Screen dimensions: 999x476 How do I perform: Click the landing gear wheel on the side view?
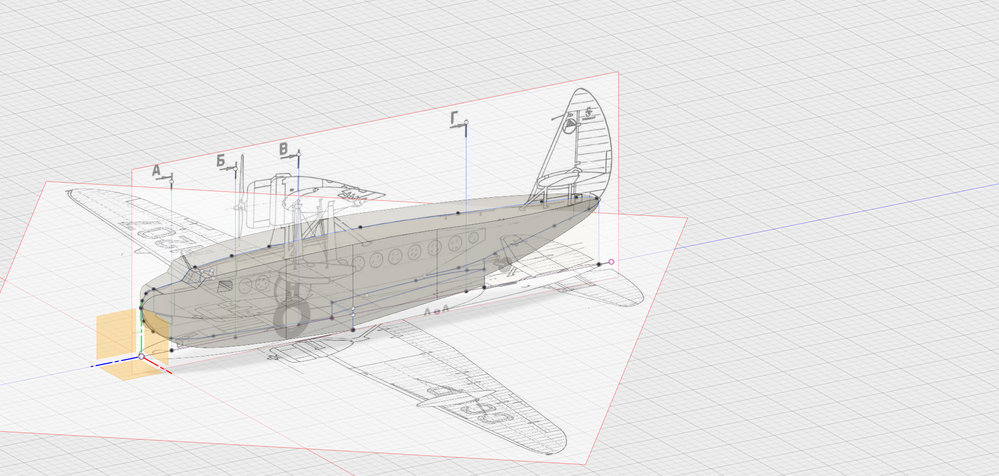(x=291, y=318)
